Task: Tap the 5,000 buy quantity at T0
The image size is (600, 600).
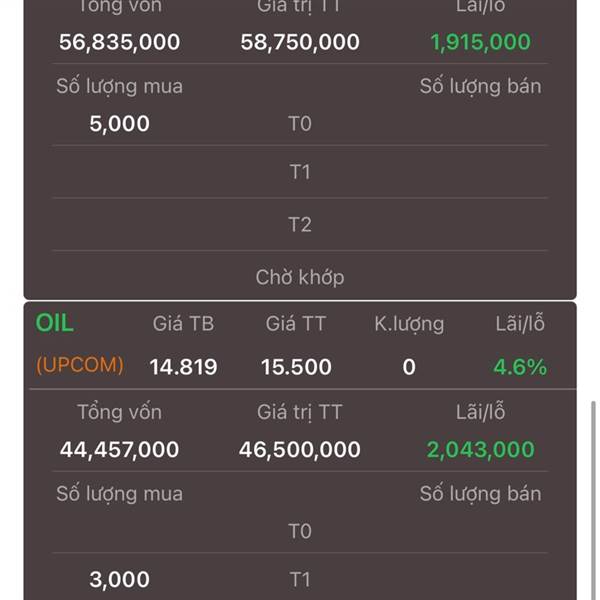Action: (119, 124)
